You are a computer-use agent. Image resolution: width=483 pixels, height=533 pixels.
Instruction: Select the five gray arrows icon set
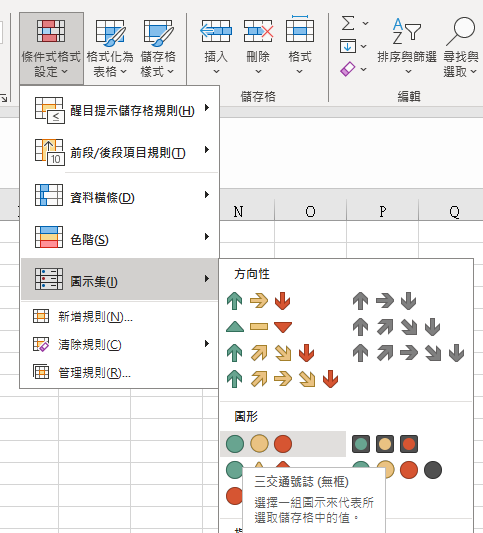(408, 353)
